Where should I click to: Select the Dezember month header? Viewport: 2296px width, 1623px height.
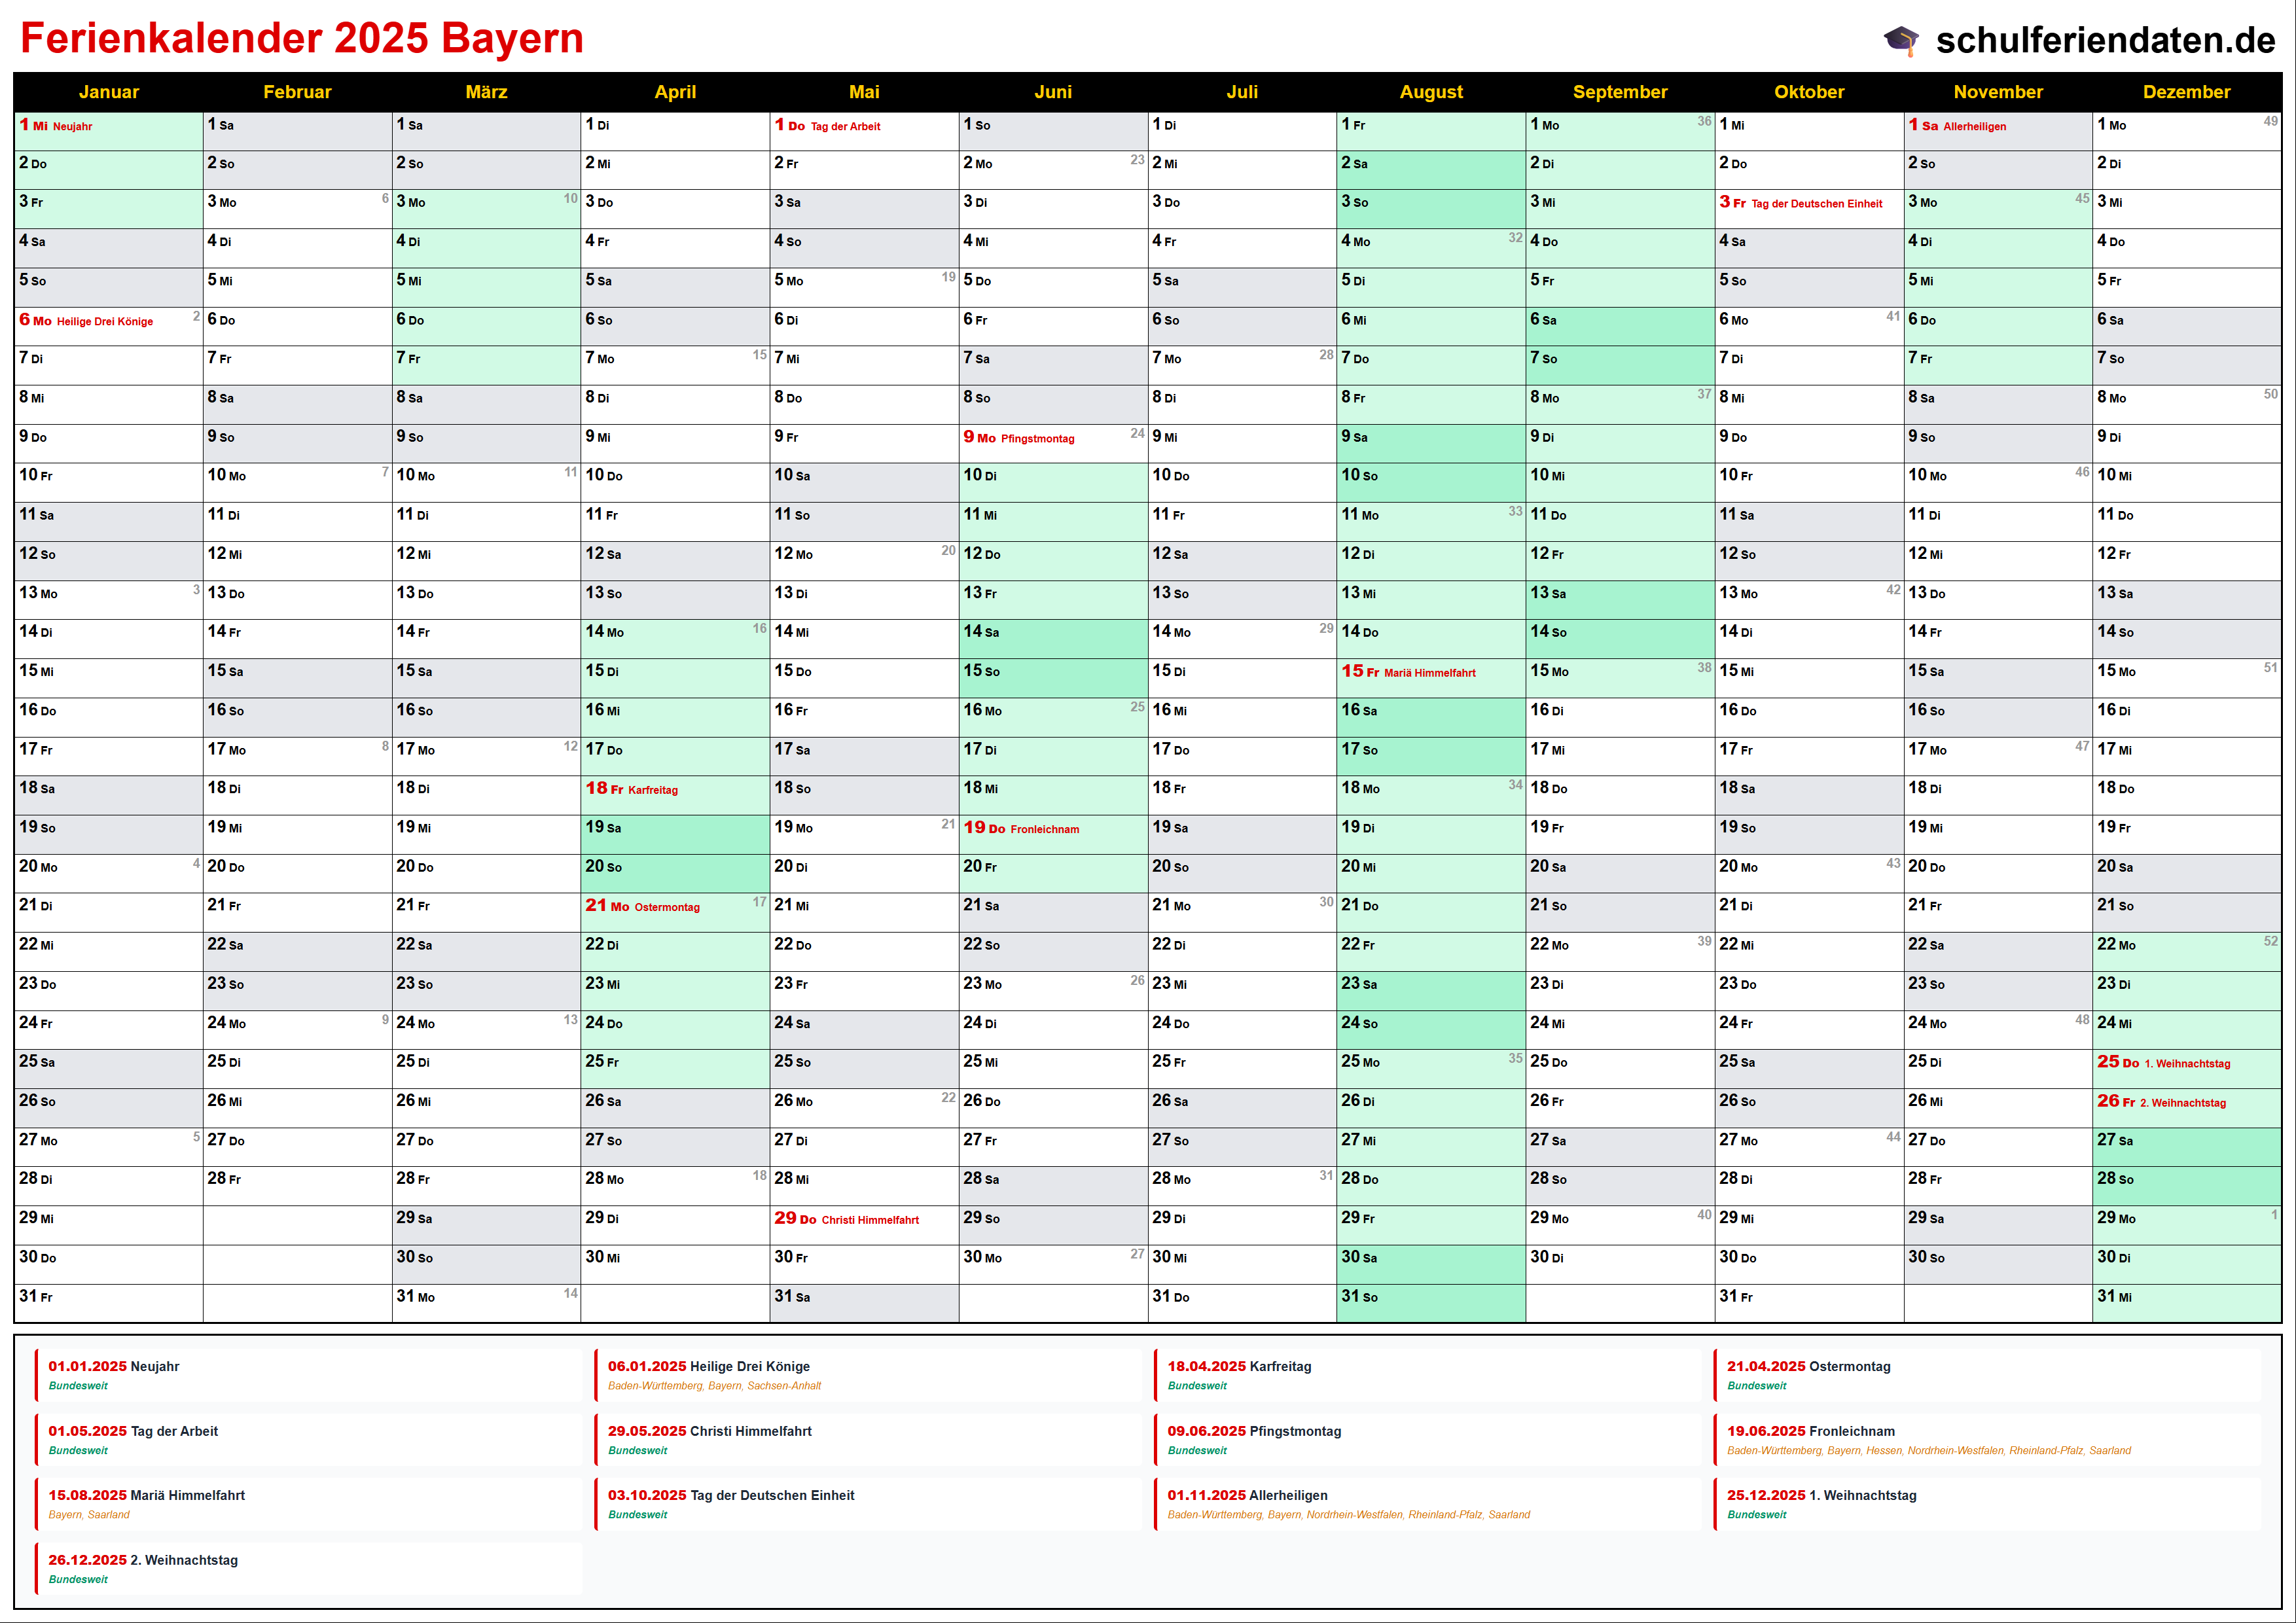2186,92
